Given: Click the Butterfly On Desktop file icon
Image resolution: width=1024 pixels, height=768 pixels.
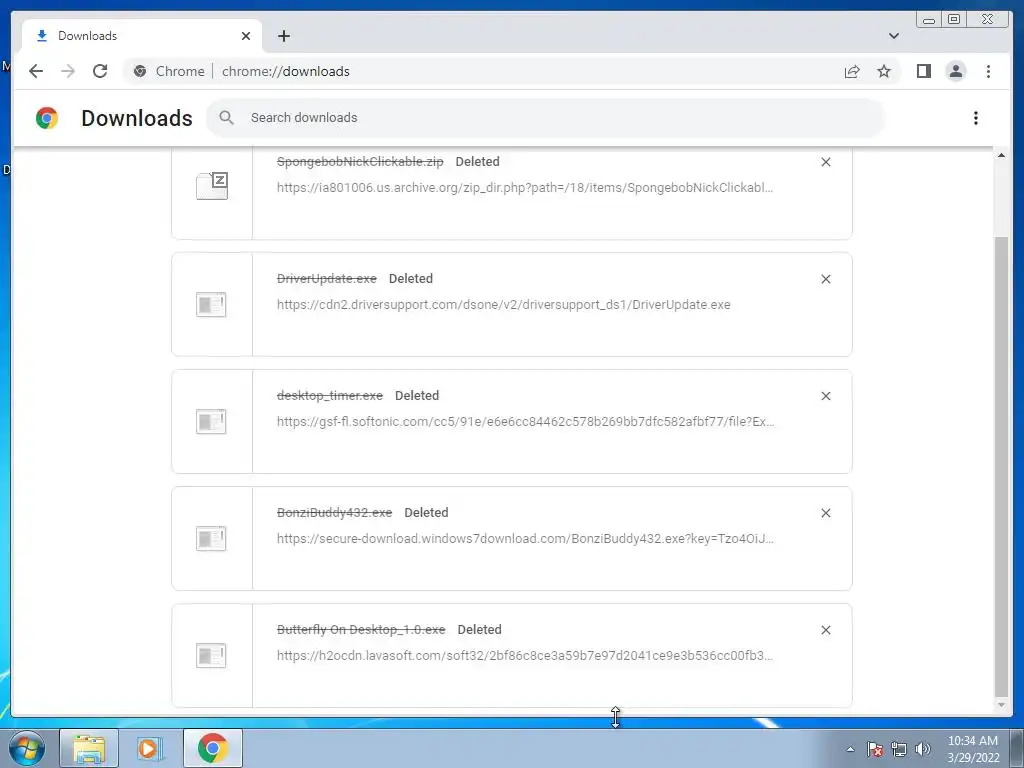Looking at the screenshot, I should (x=211, y=655).
